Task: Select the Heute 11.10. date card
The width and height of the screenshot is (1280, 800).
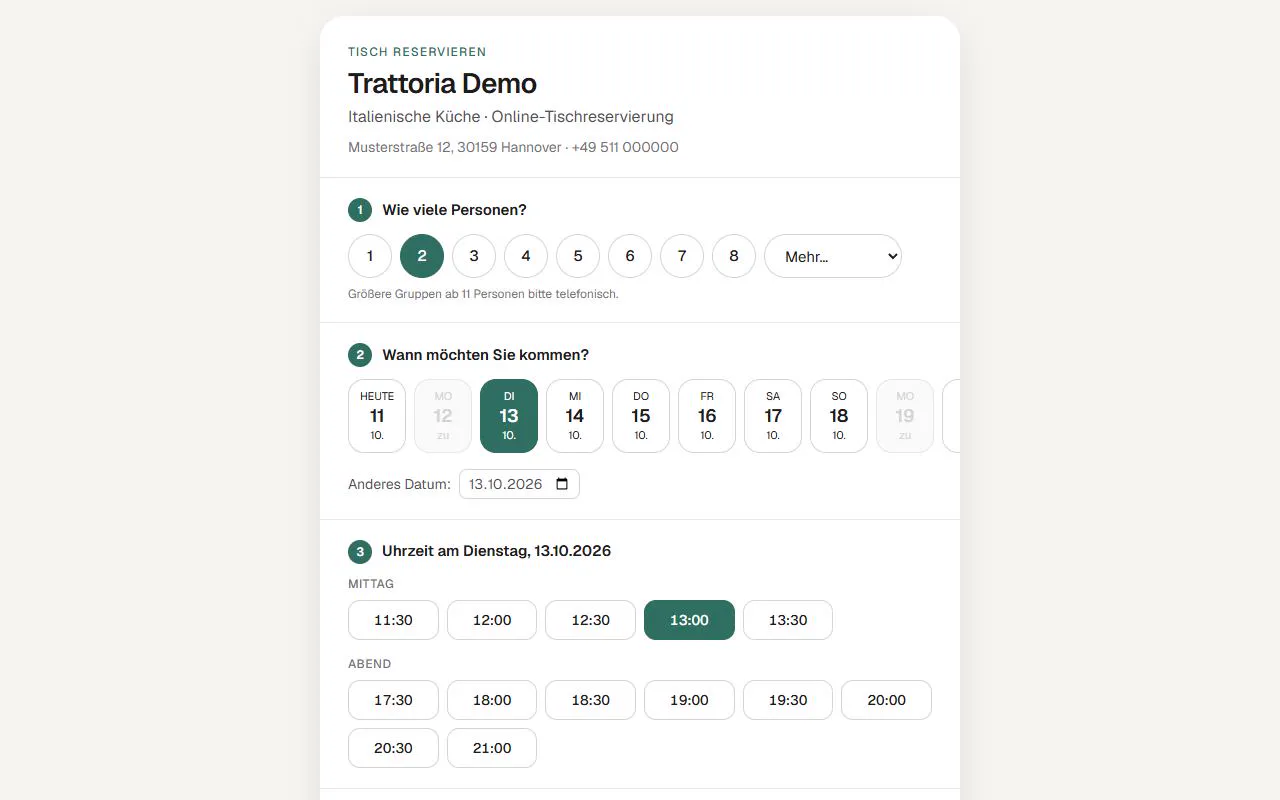Action: point(377,416)
